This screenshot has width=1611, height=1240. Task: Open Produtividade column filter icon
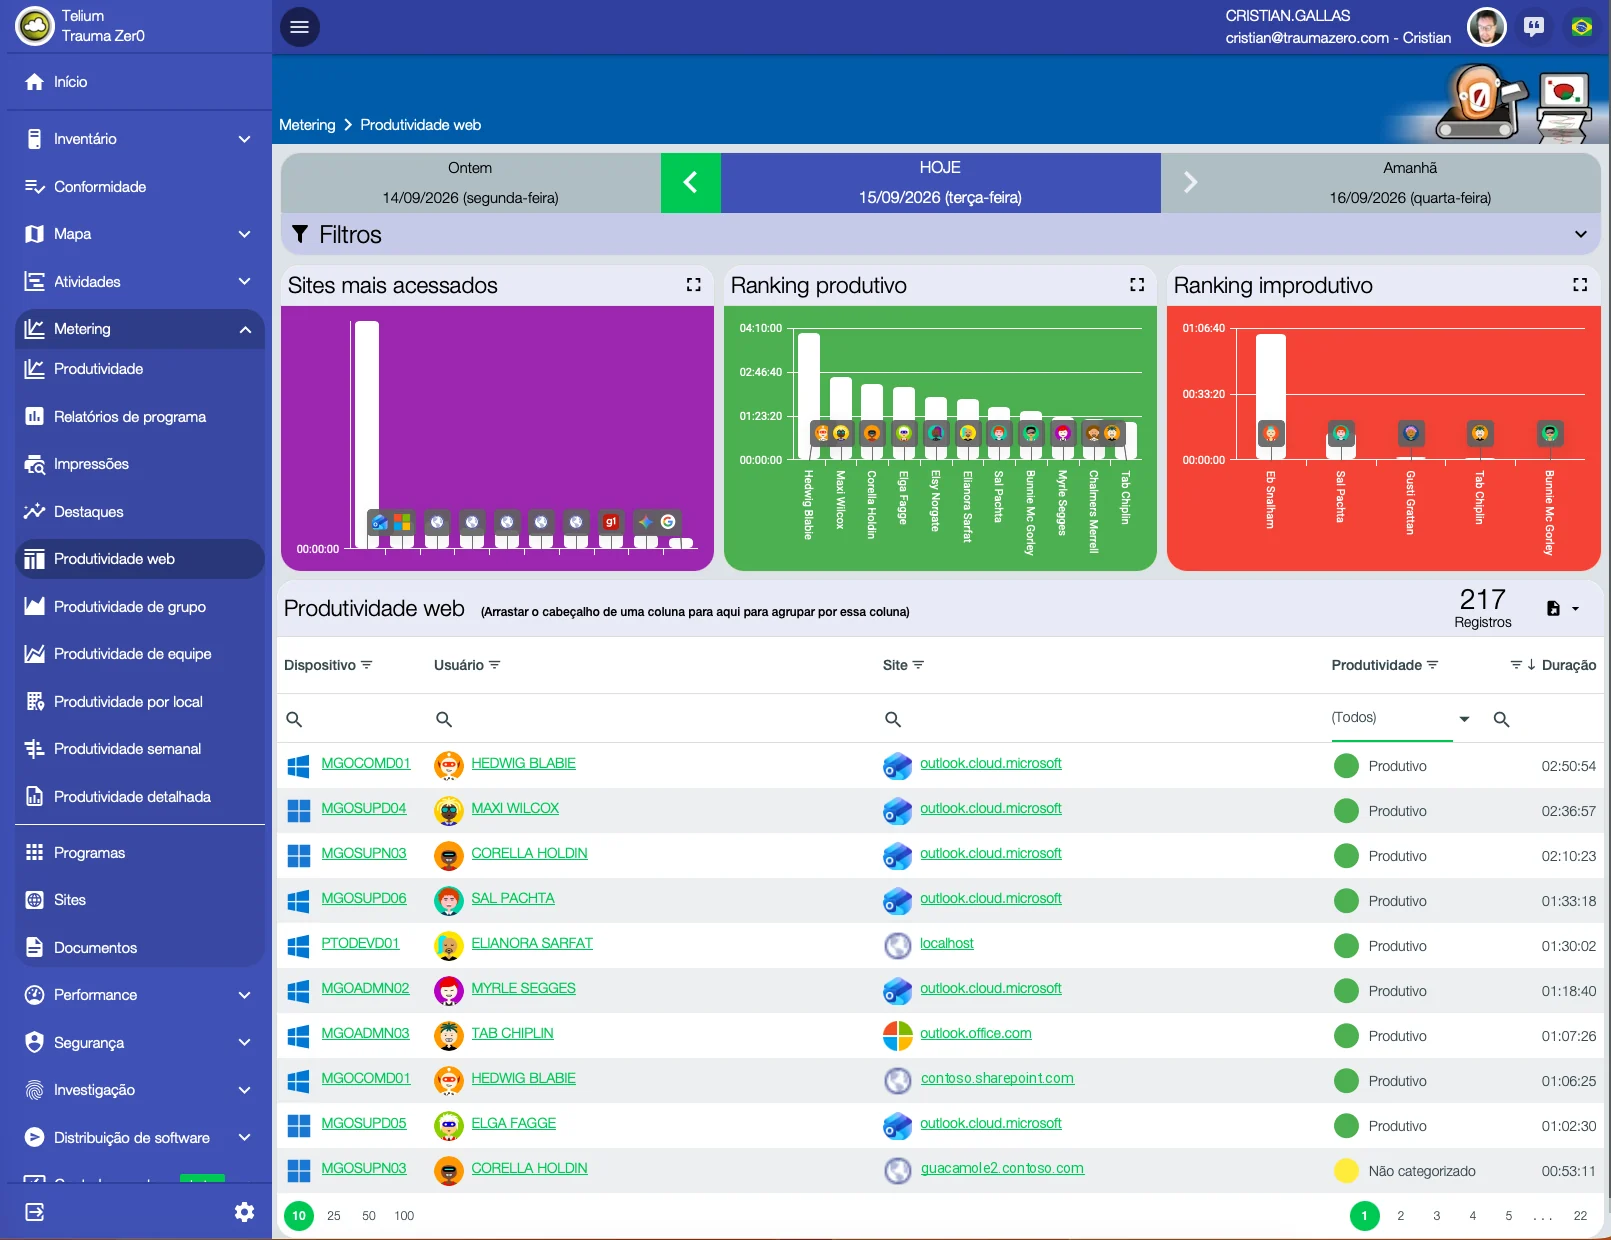point(1432,665)
